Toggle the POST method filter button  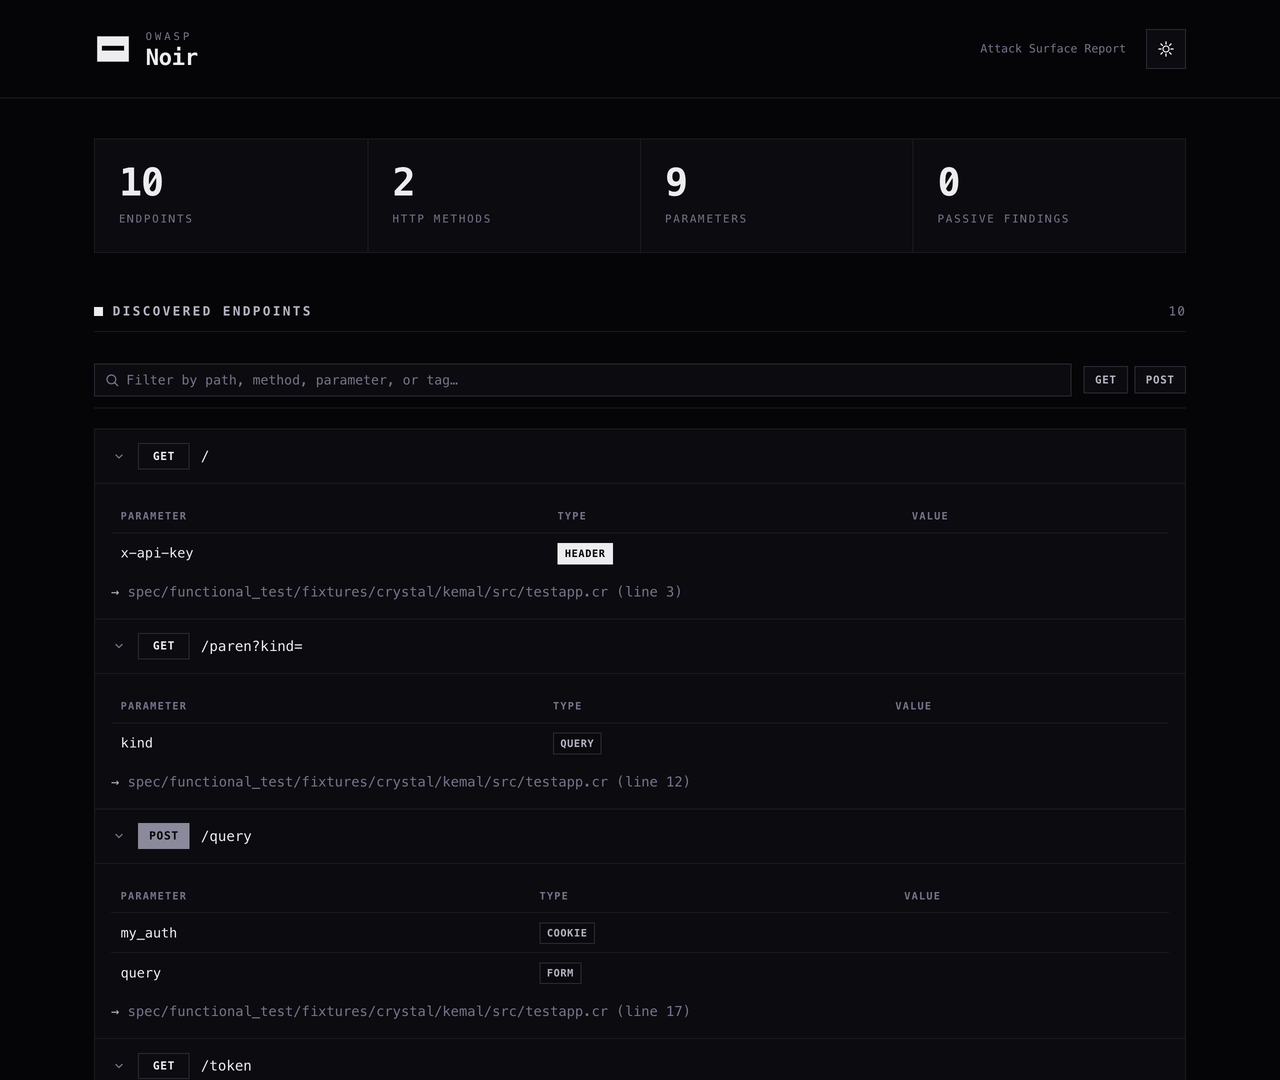point(1160,380)
